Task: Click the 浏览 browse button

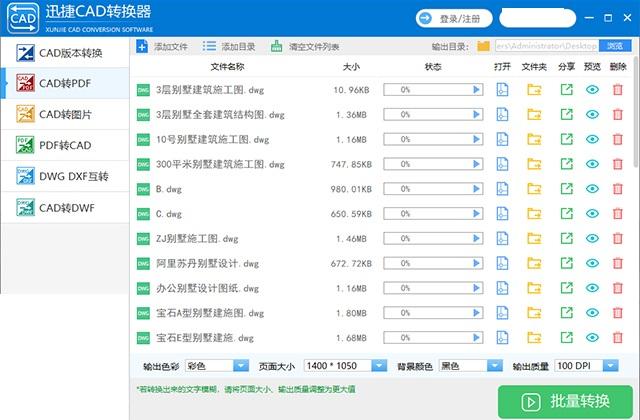Action: 615,46
